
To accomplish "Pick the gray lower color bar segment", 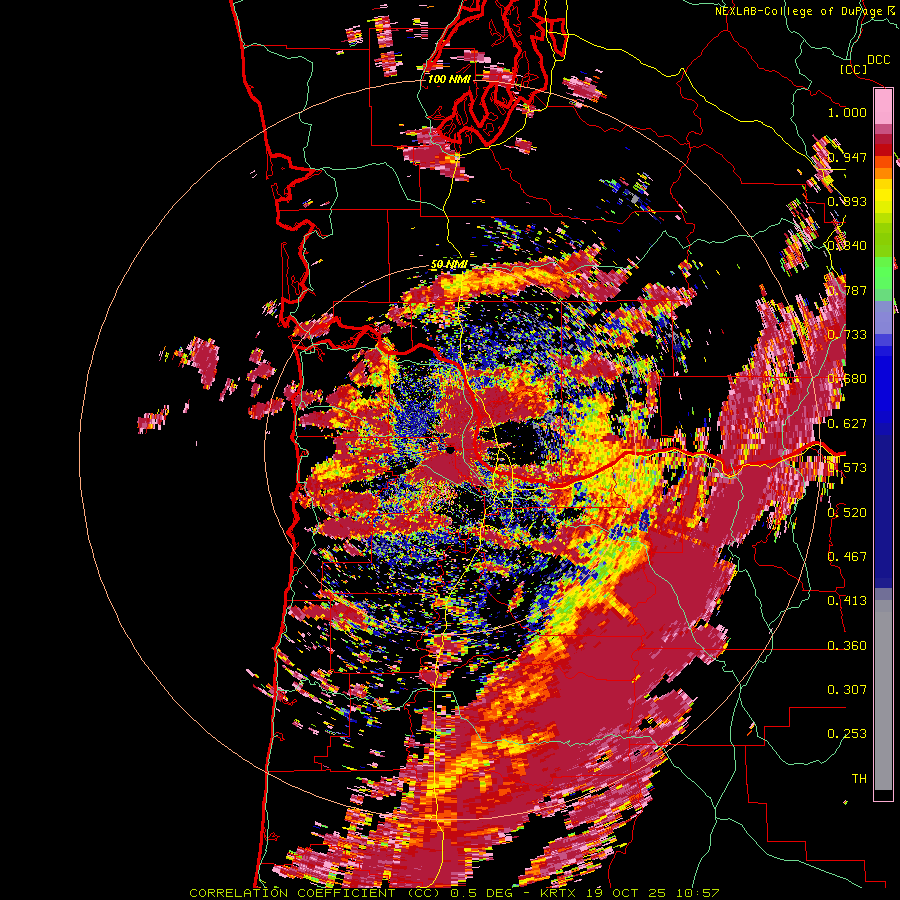I will [883, 695].
